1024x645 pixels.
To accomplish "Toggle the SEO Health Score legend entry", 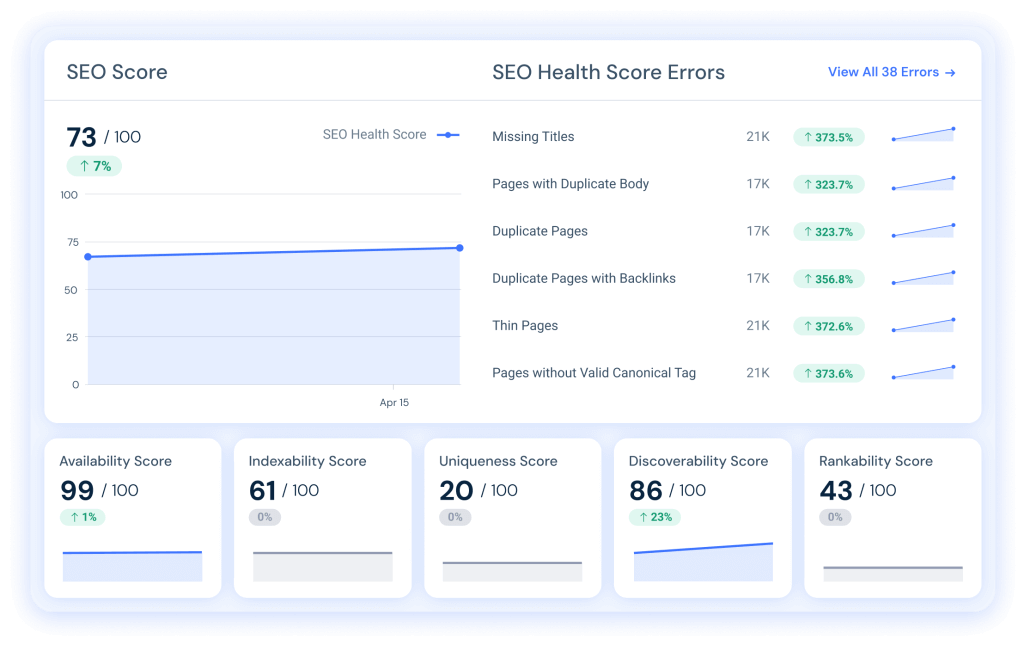I will [x=391, y=134].
